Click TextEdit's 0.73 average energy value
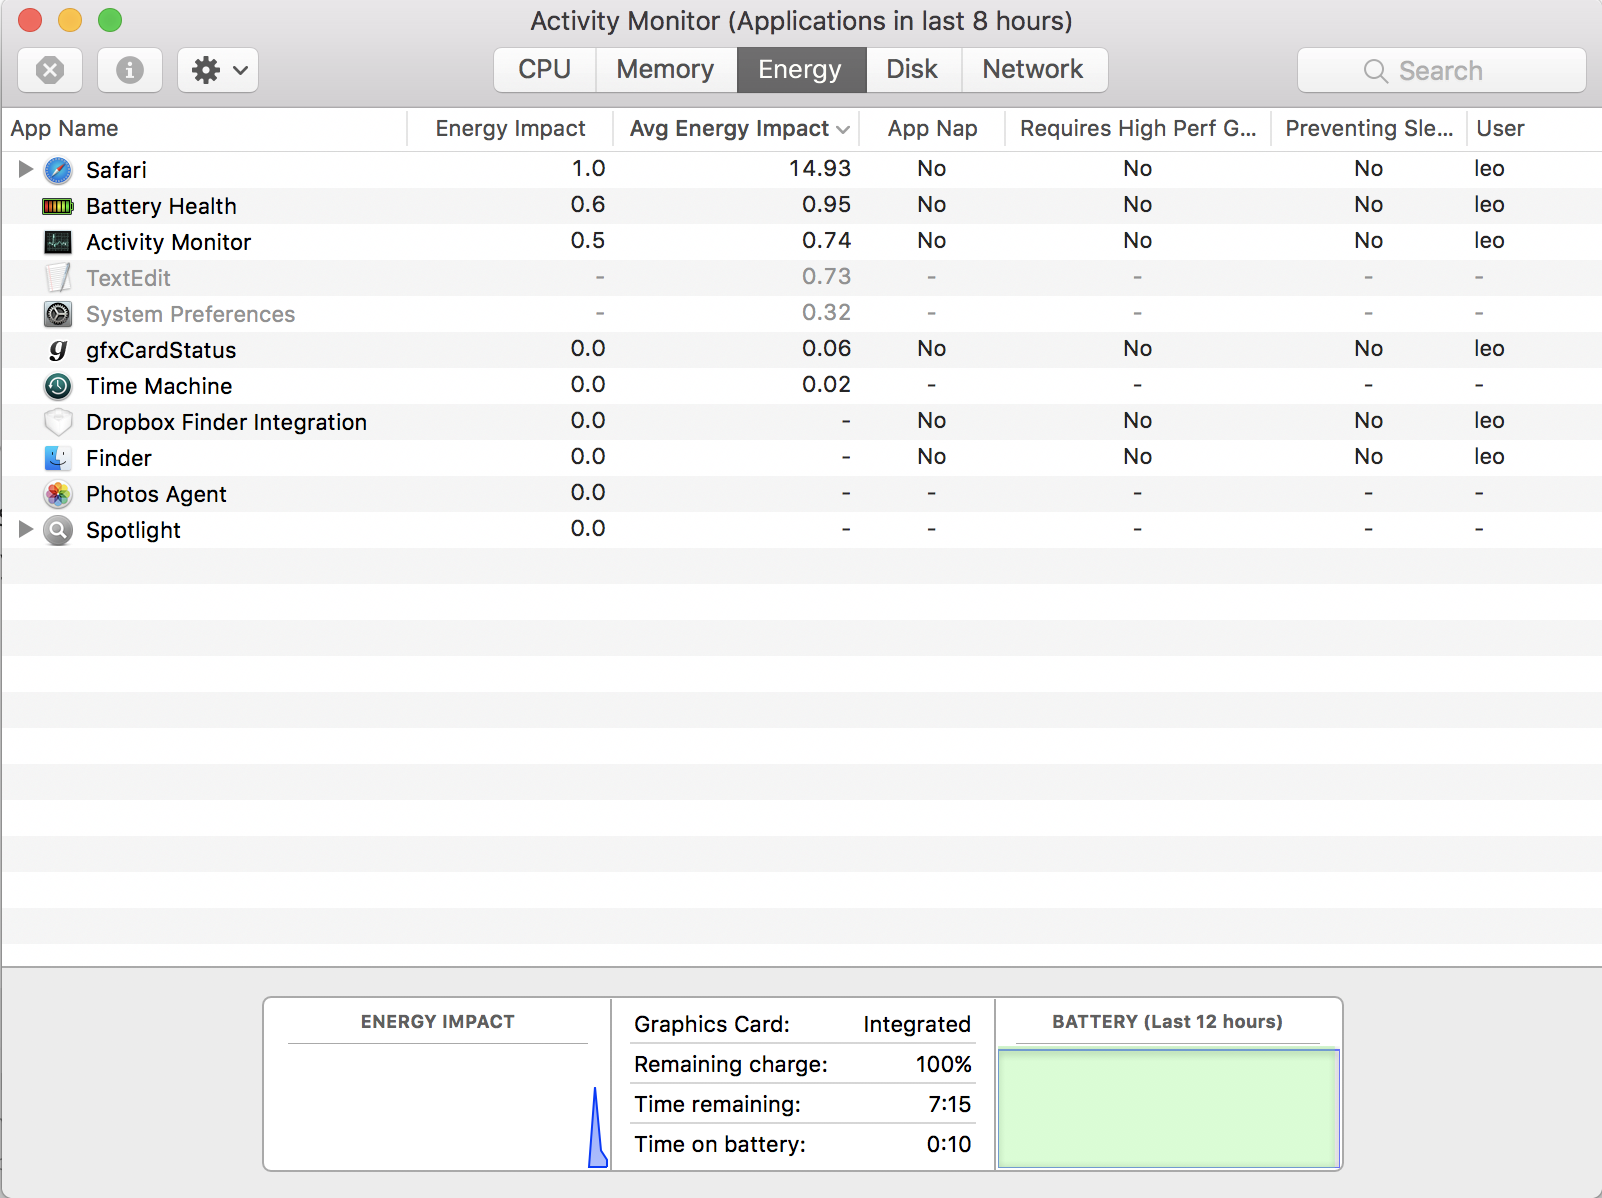This screenshot has height=1198, width=1602. point(826,276)
